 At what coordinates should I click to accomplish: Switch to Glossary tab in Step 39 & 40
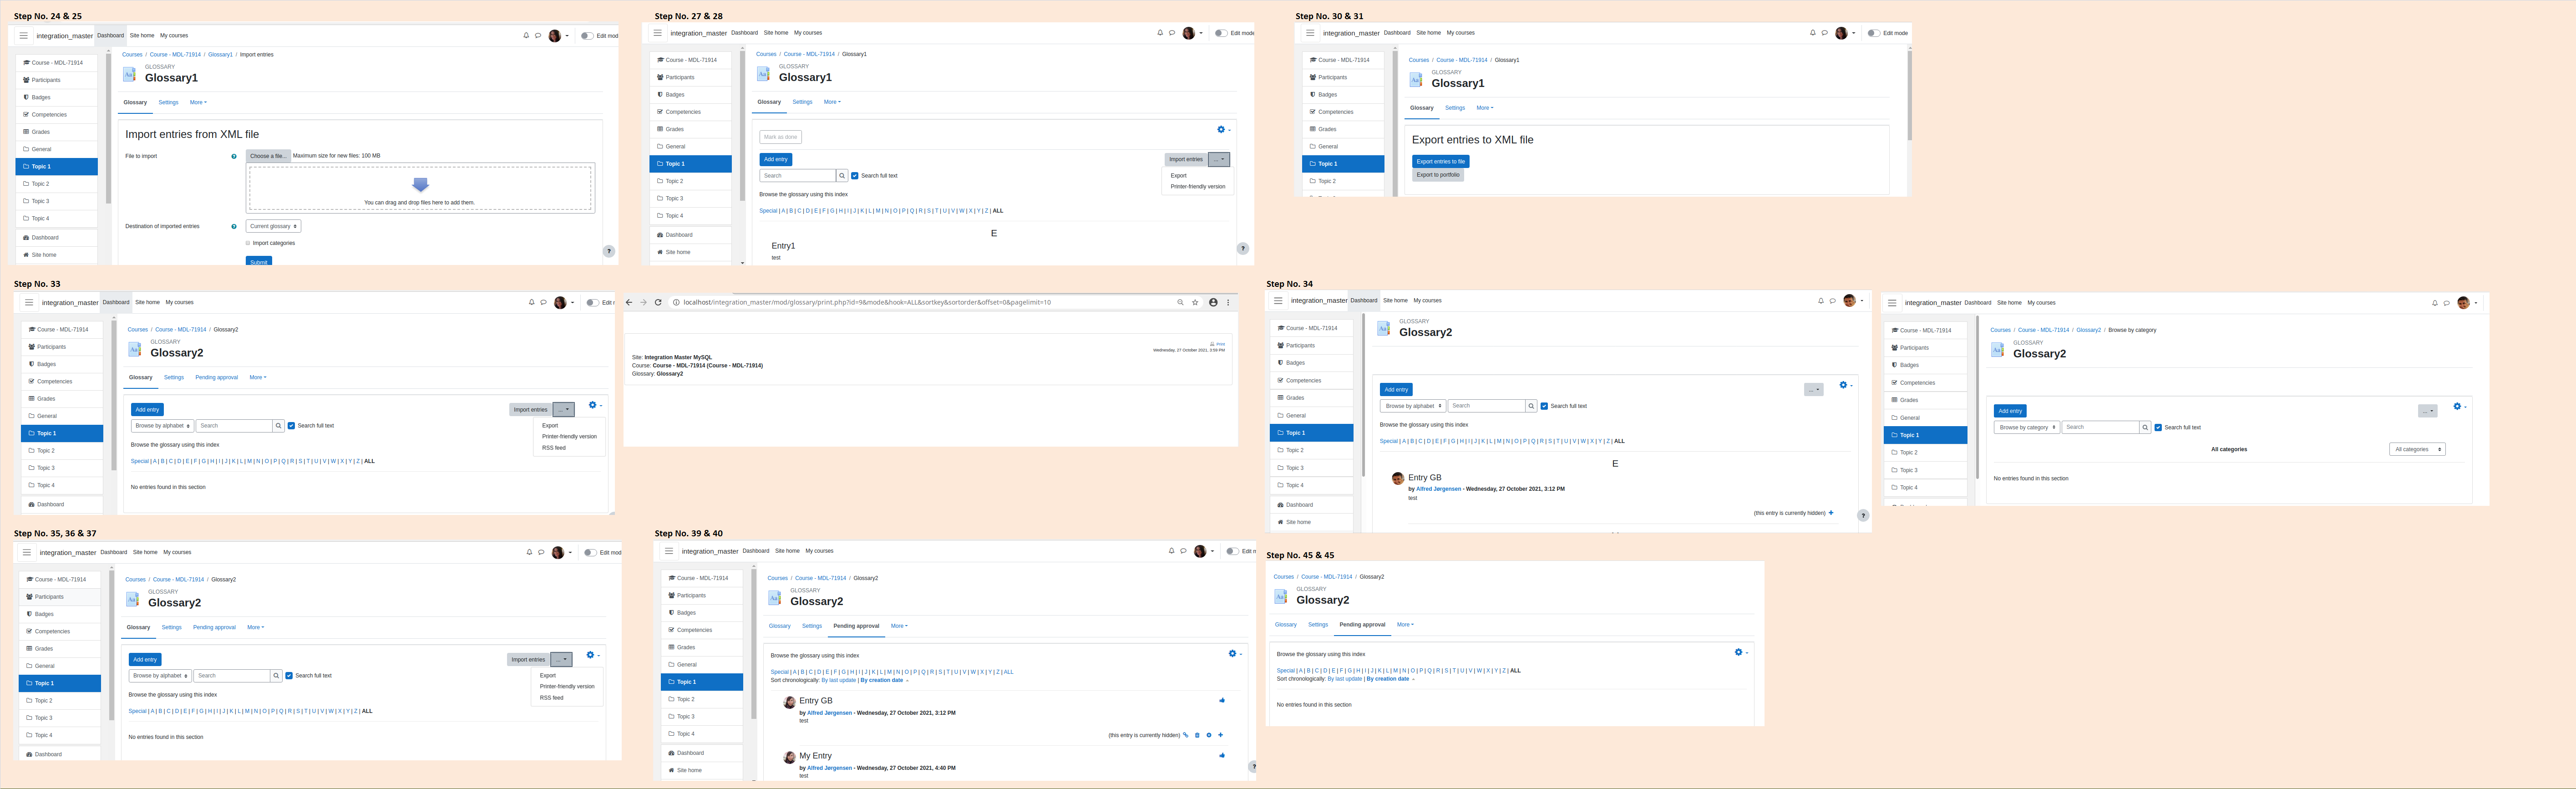779,626
